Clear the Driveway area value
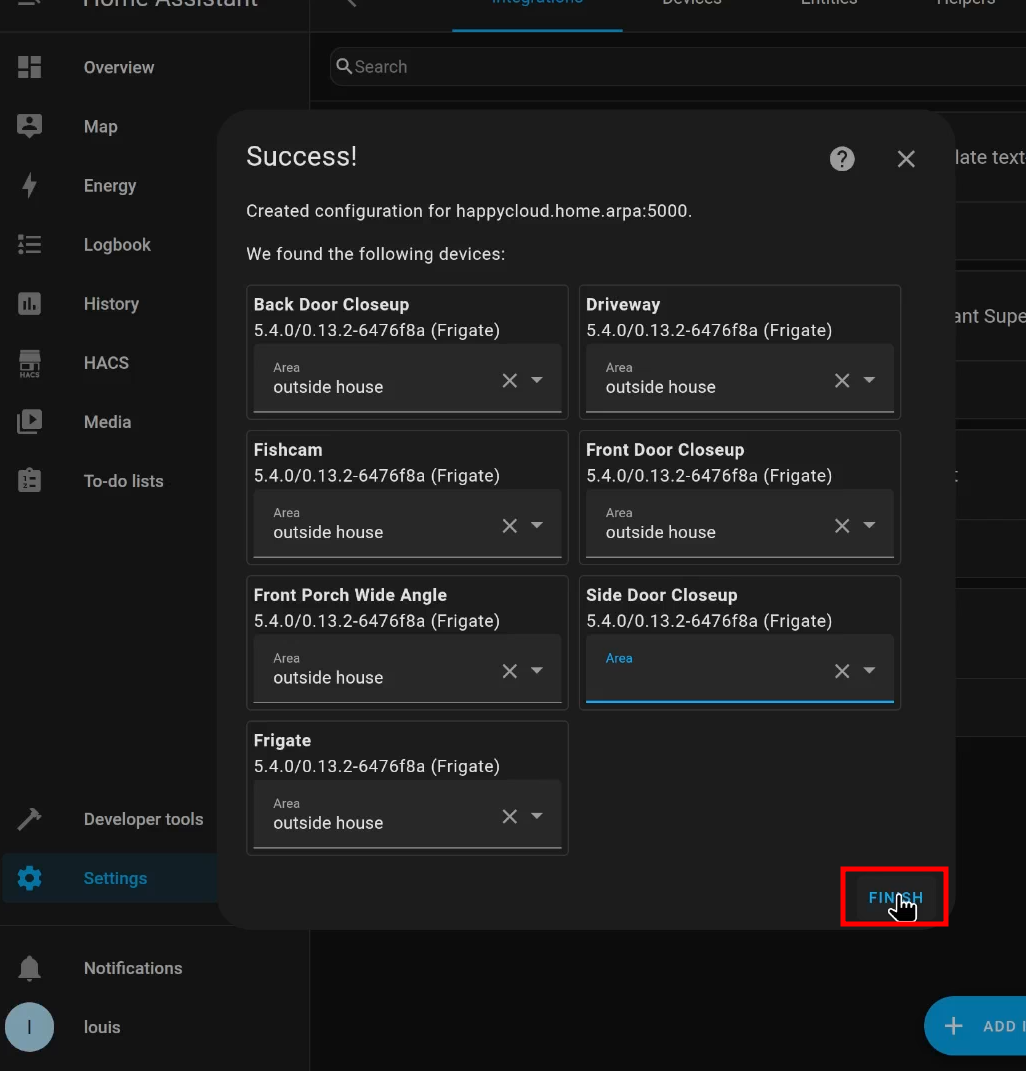 coord(842,380)
